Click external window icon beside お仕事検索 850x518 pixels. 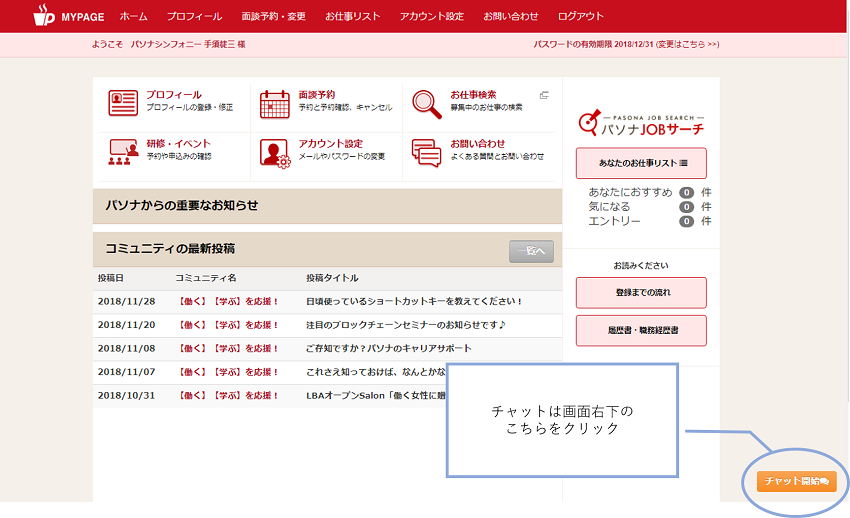(x=544, y=95)
